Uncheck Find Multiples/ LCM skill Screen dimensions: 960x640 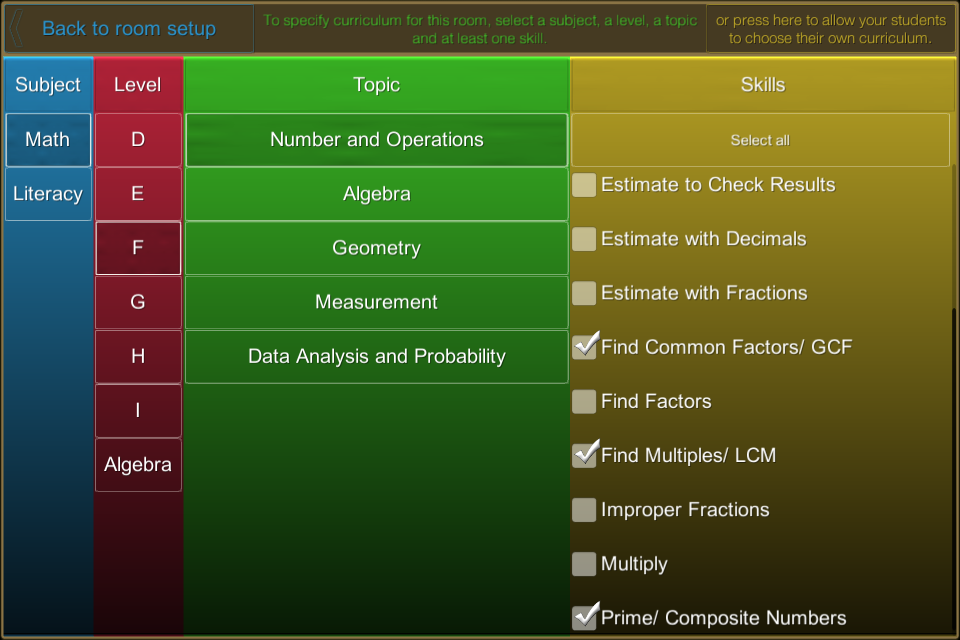[x=585, y=456]
